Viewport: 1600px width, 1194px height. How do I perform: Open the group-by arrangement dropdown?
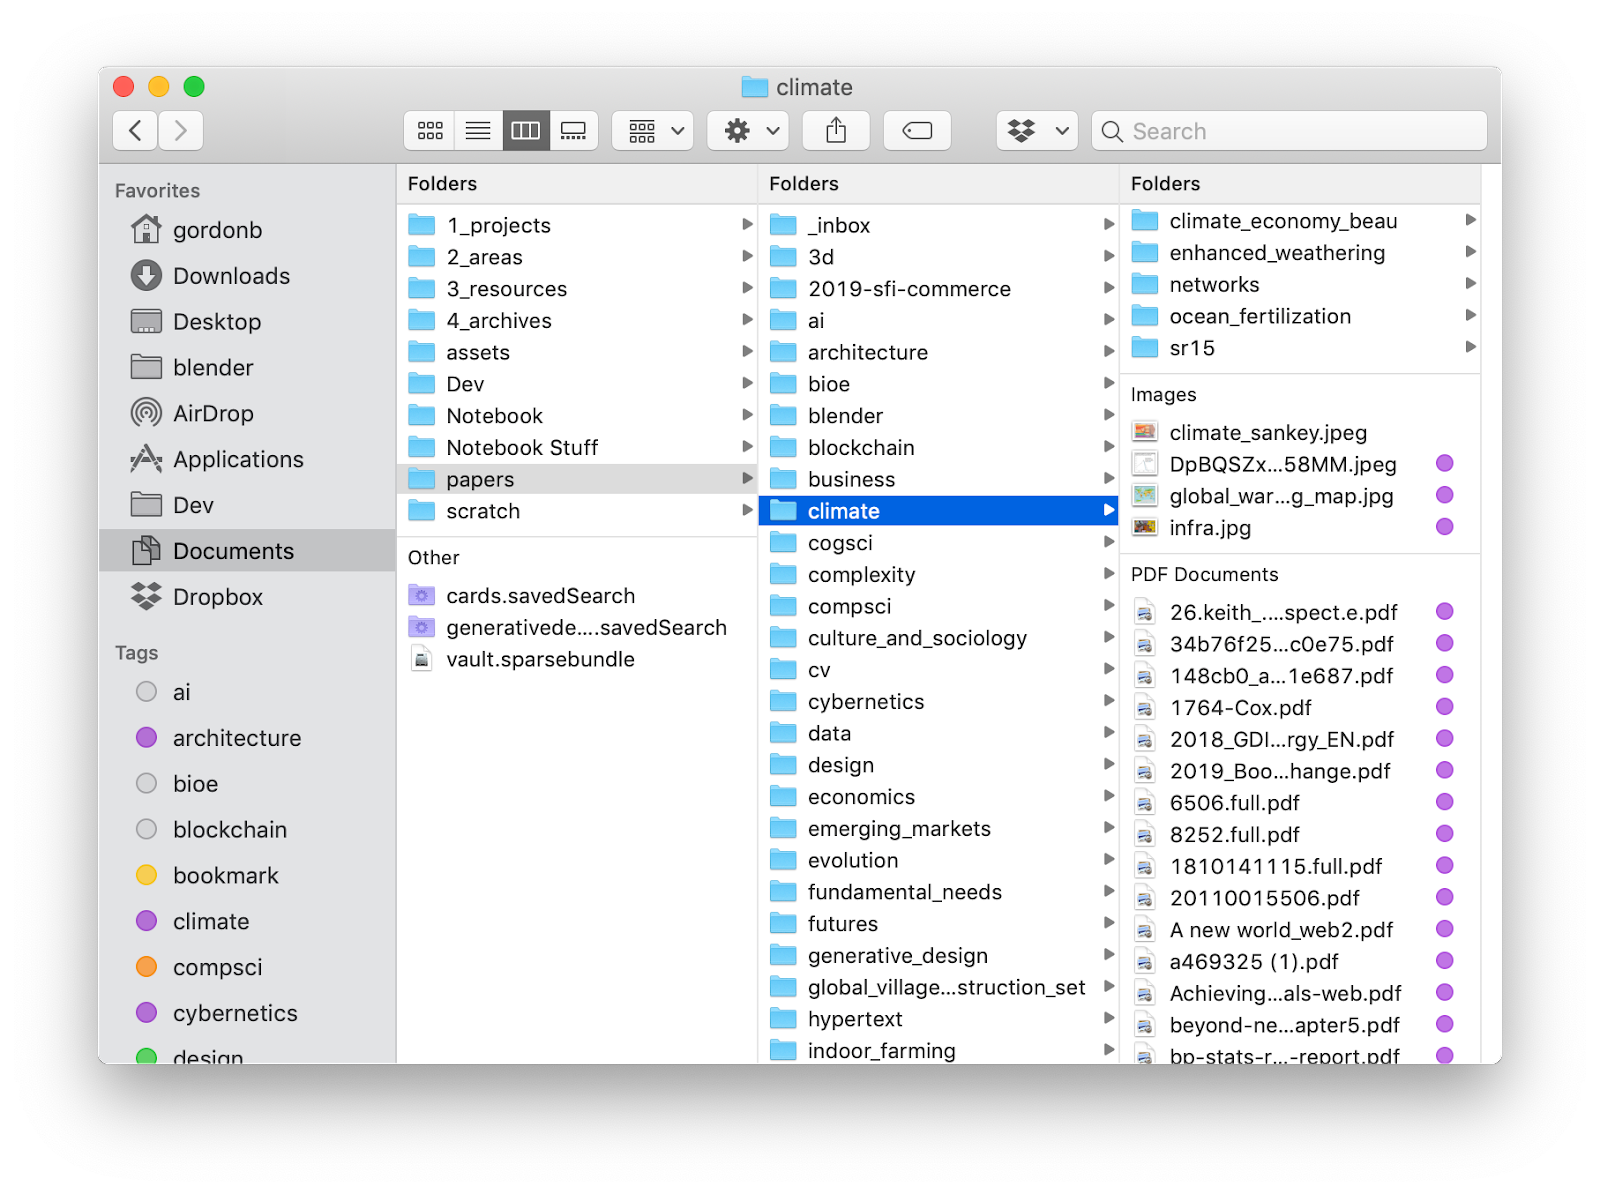click(x=653, y=131)
